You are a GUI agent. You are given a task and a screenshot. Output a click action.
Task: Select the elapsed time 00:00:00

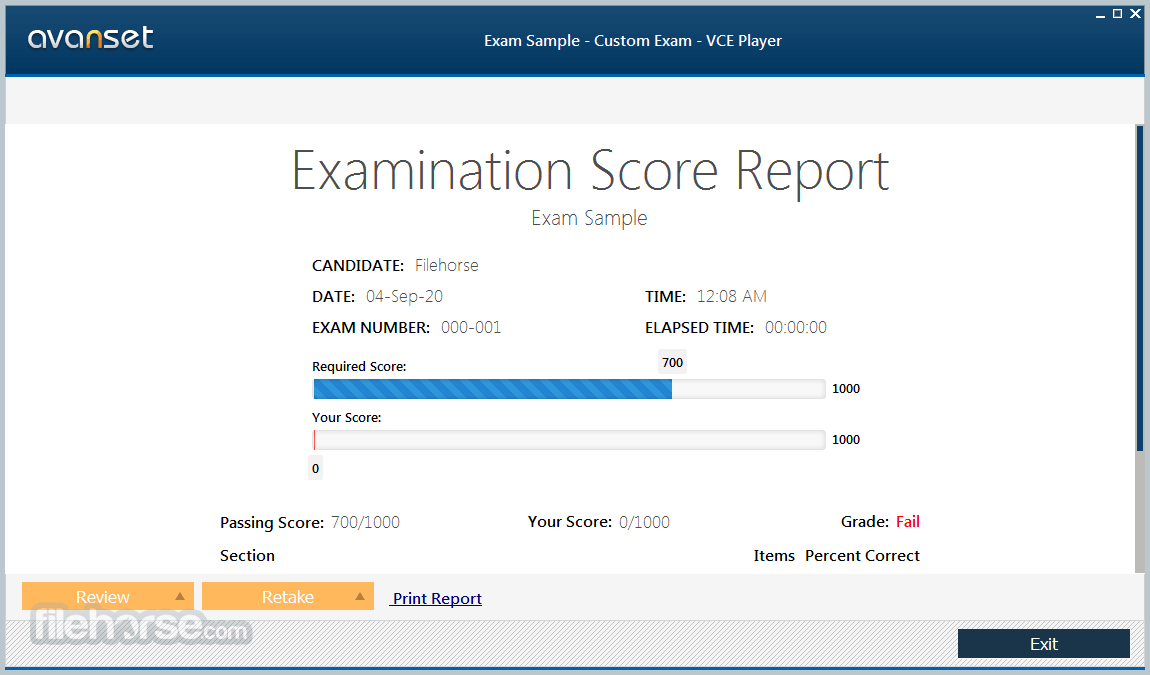[x=796, y=327]
